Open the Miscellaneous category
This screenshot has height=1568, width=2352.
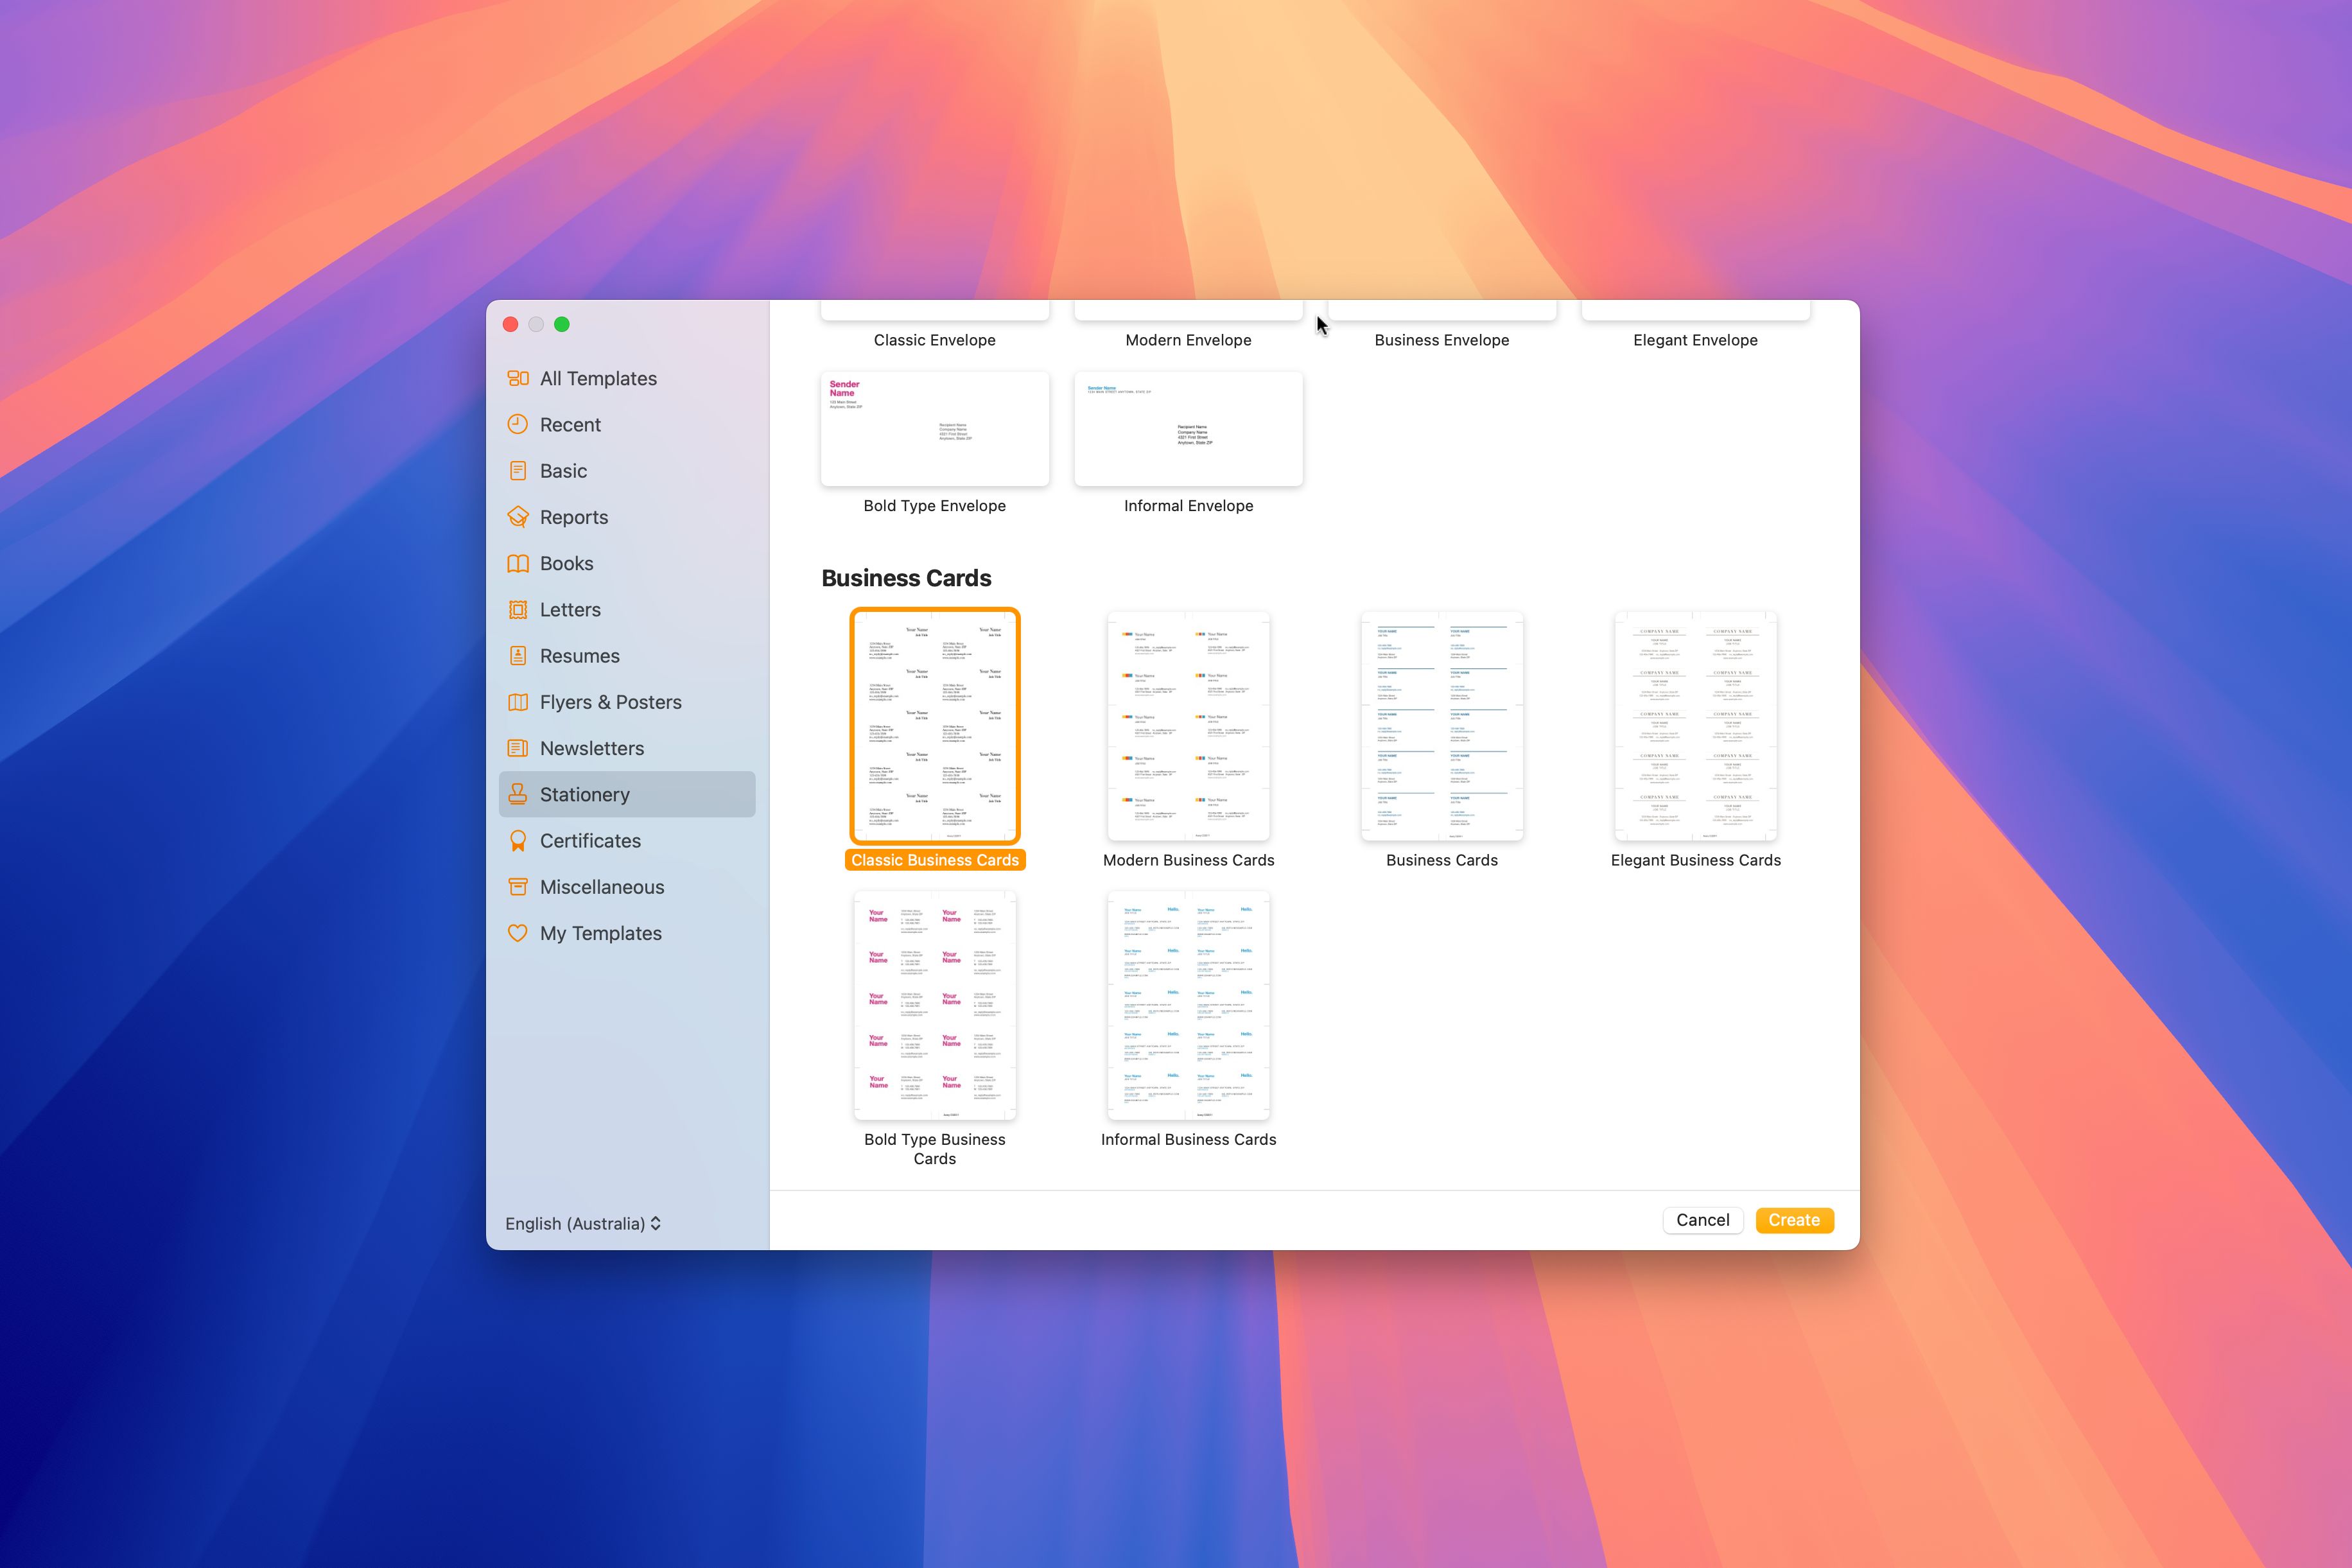602,885
